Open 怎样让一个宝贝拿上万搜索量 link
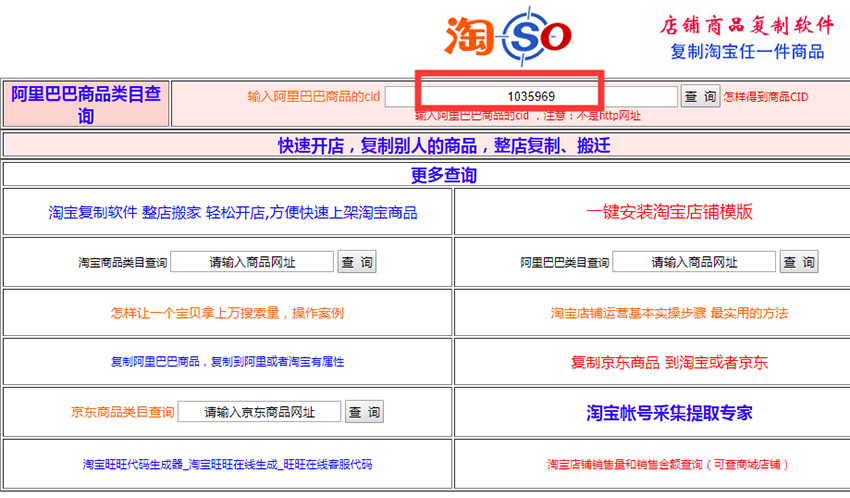Screen dimensions: 850x498 point(227,313)
